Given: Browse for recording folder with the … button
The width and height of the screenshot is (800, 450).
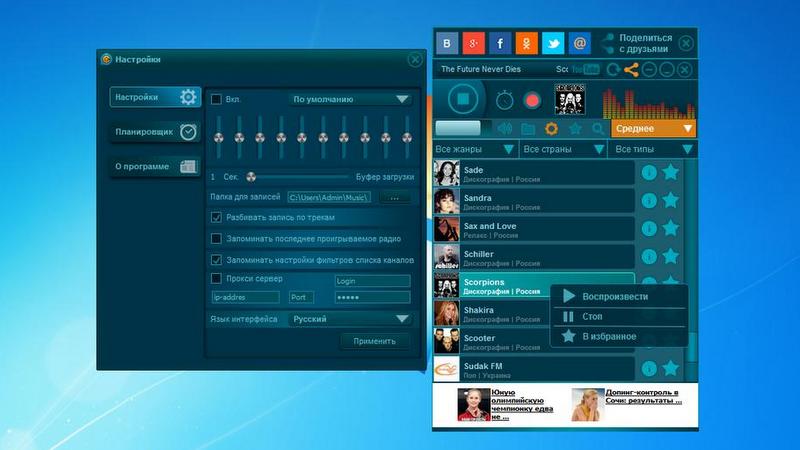Looking at the screenshot, I should (394, 197).
